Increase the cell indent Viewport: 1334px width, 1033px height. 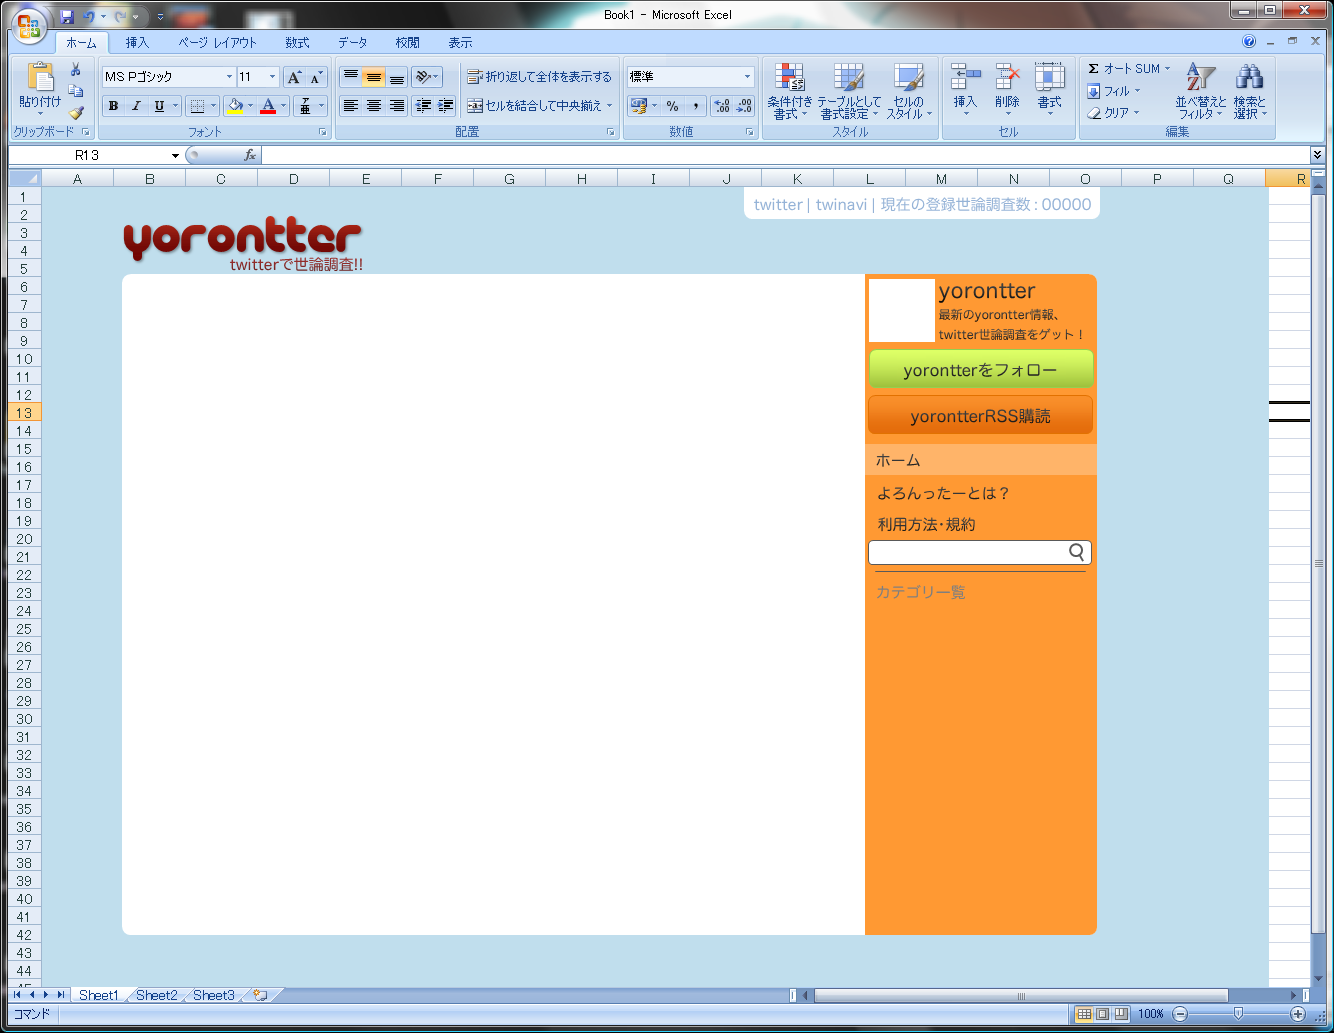tap(445, 106)
